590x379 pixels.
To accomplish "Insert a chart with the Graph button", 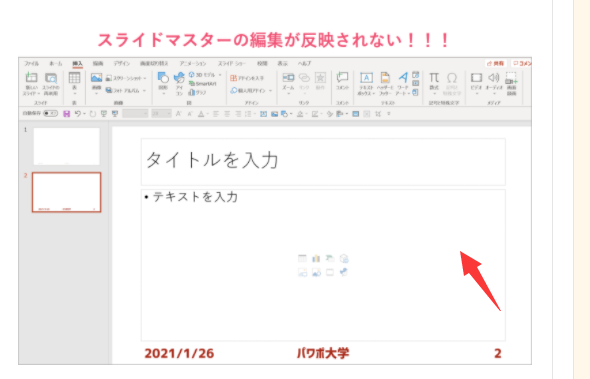I will (198, 92).
